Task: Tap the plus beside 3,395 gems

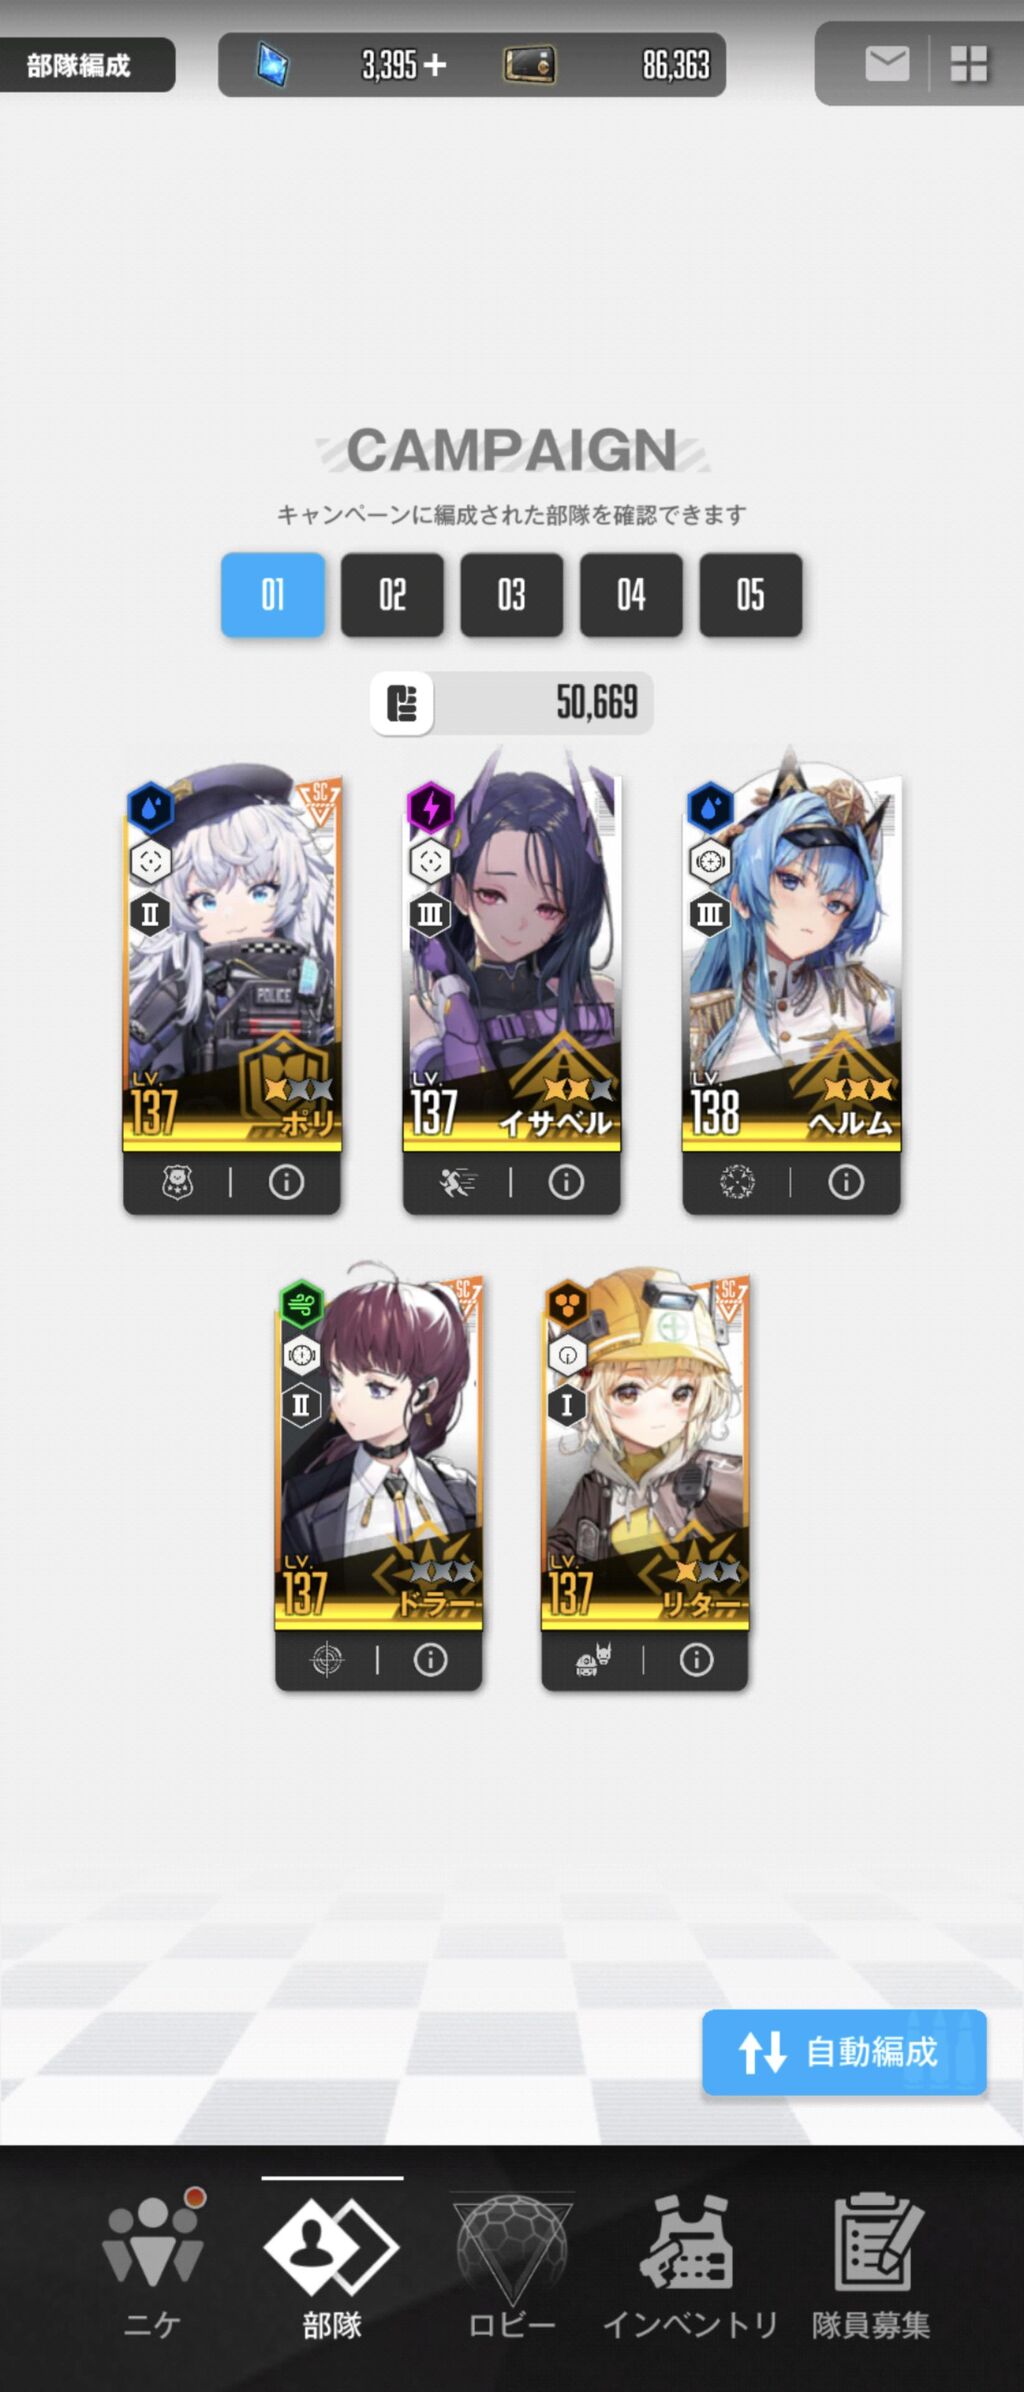Action: (x=434, y=66)
